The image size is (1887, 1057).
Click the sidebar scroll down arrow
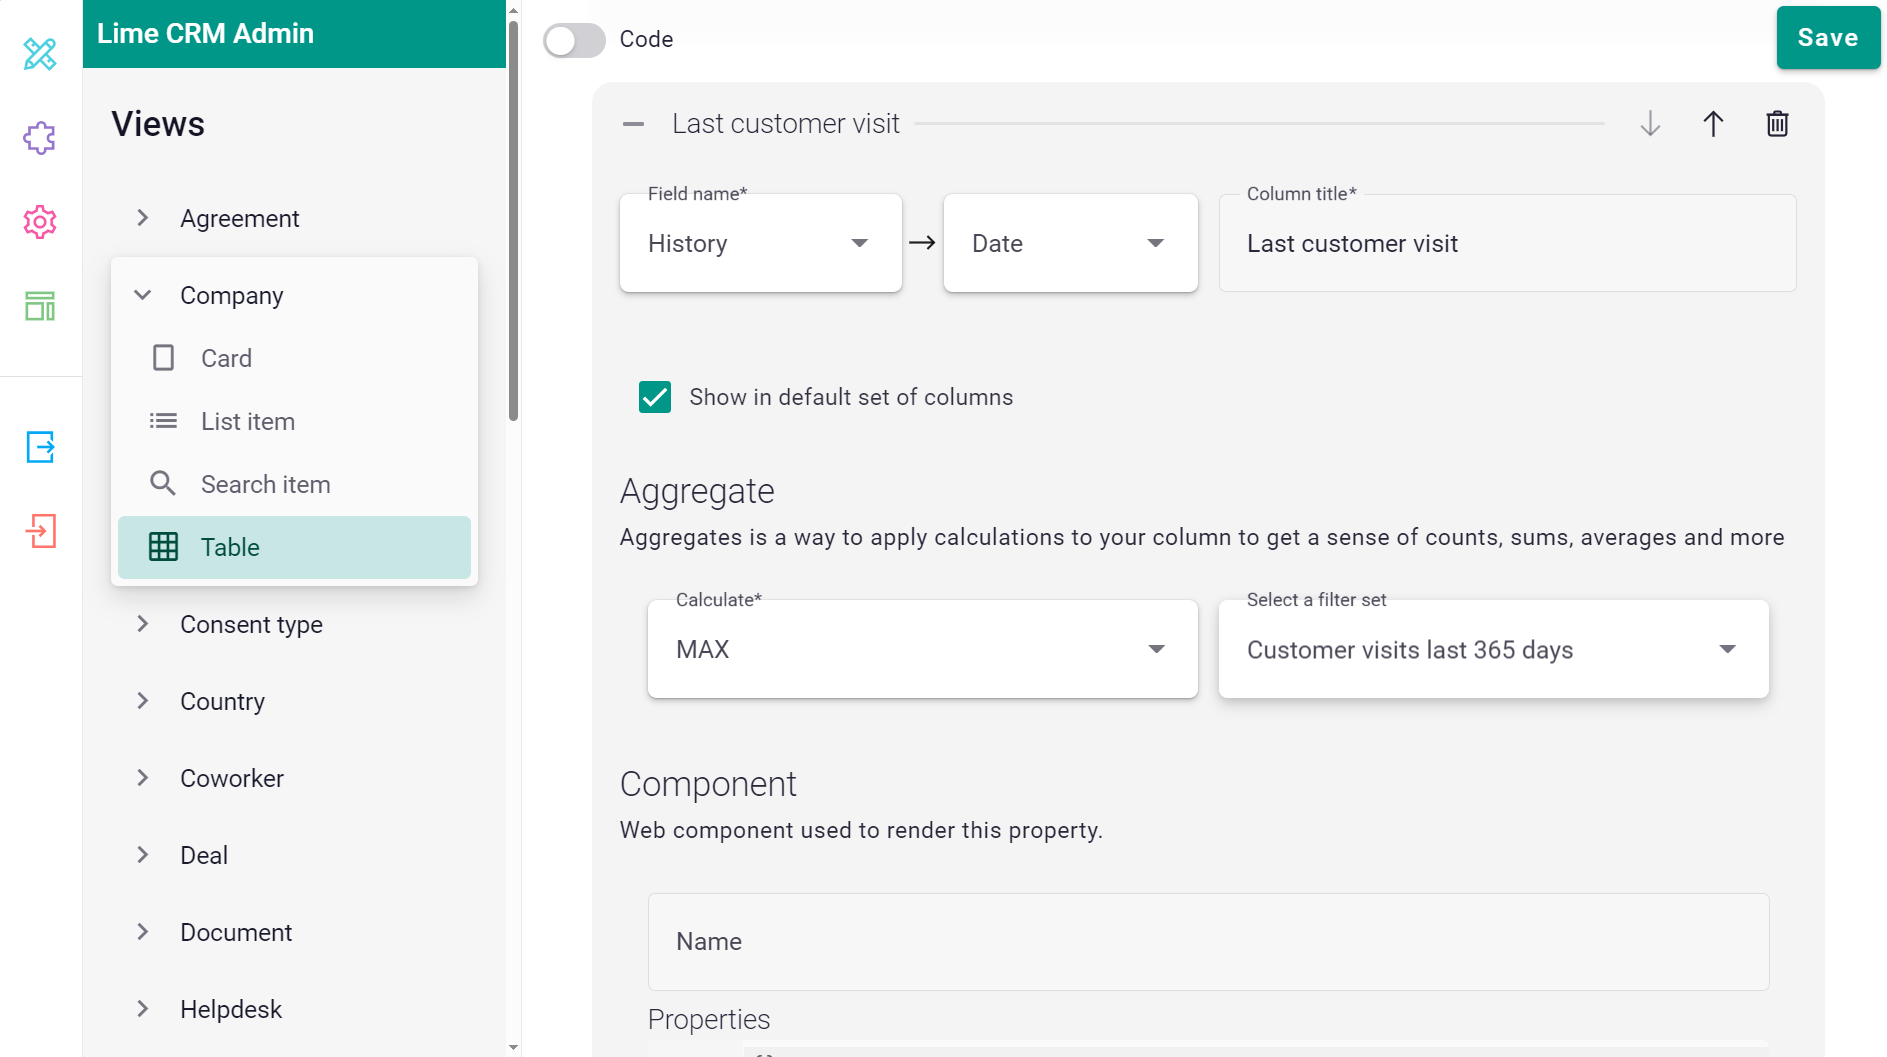(513, 1047)
